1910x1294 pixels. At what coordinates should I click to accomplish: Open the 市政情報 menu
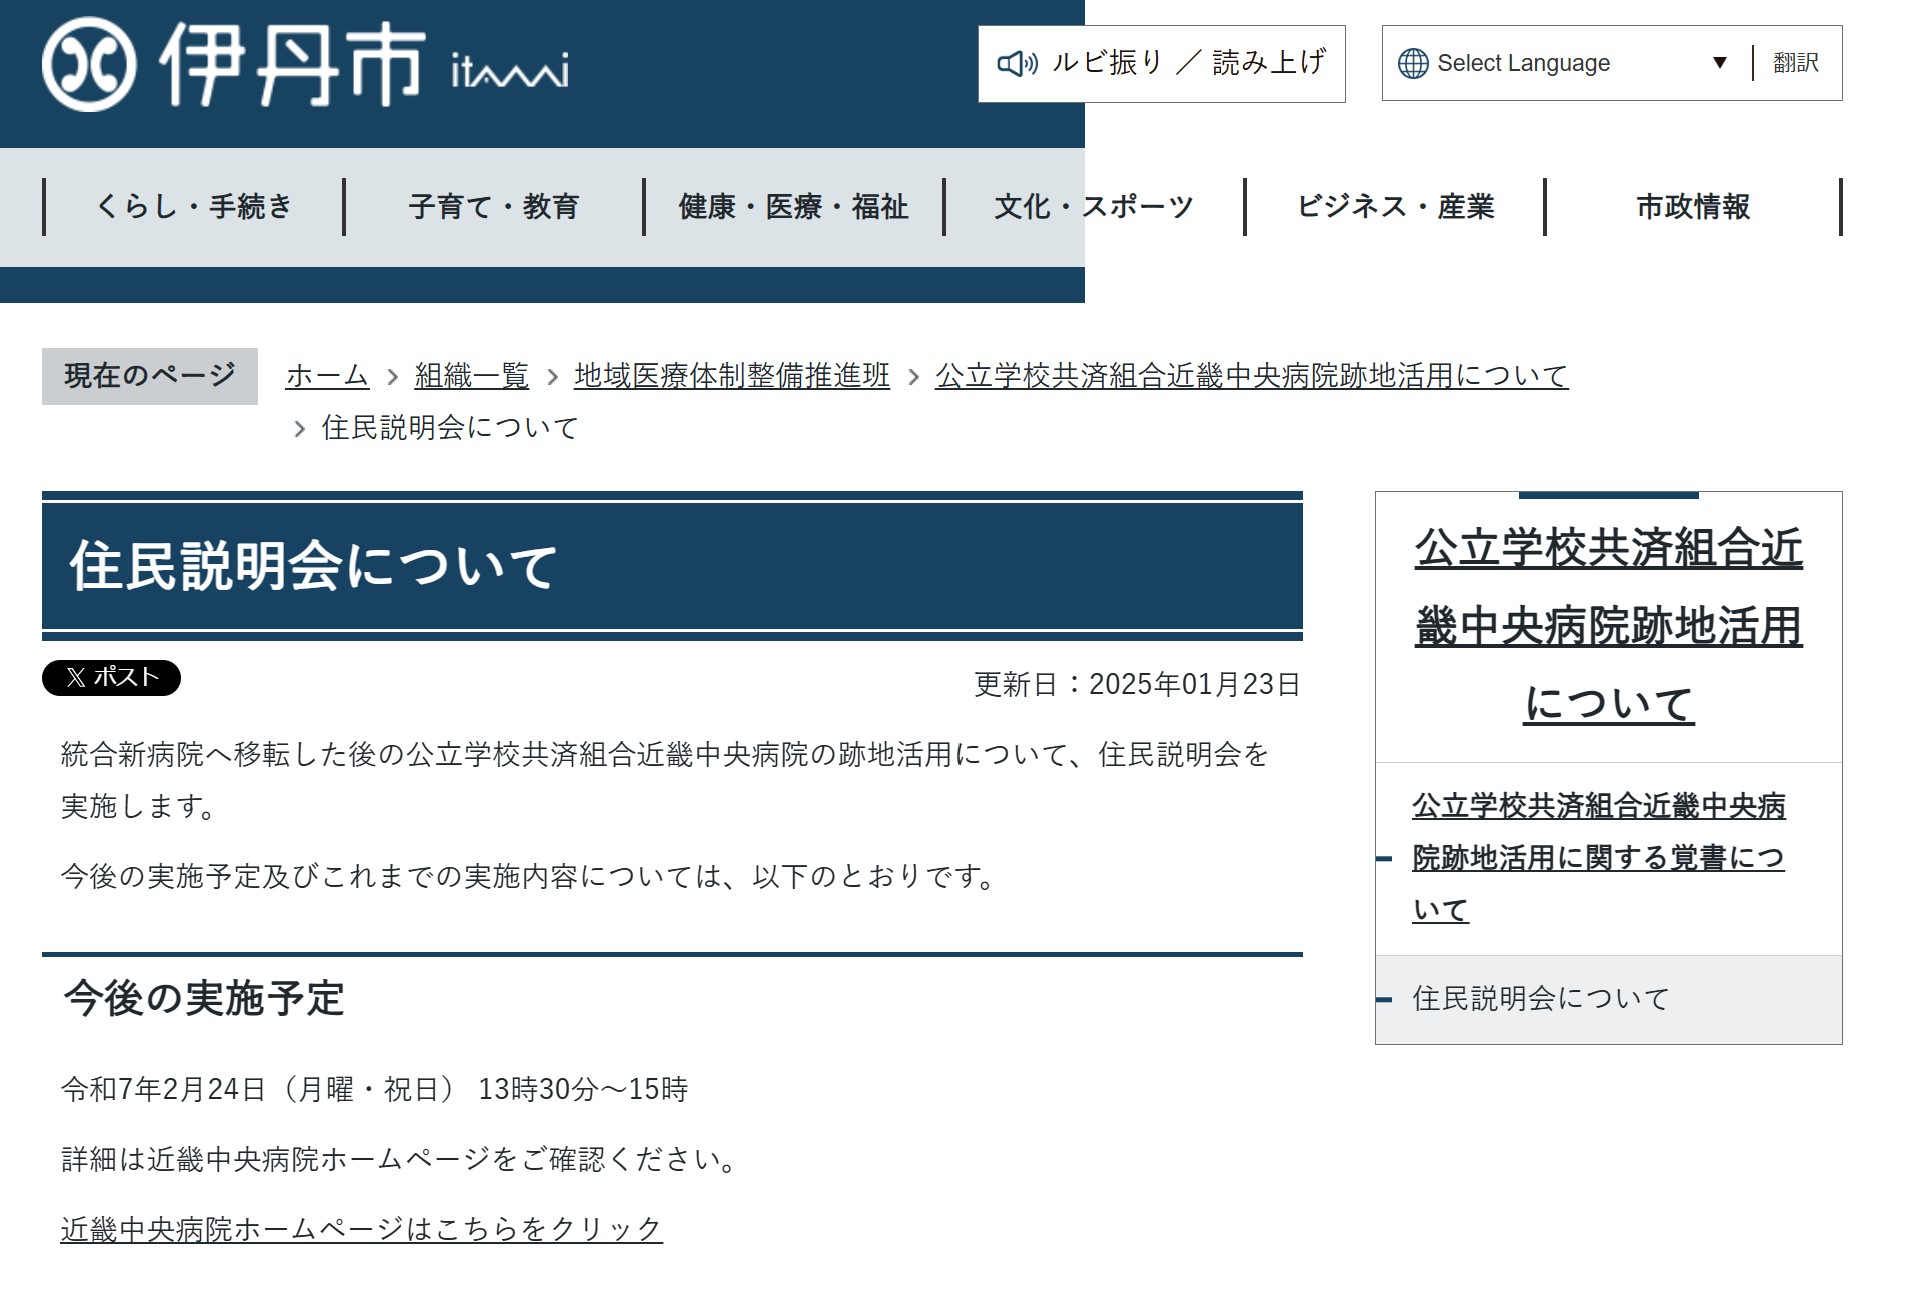click(x=1693, y=207)
